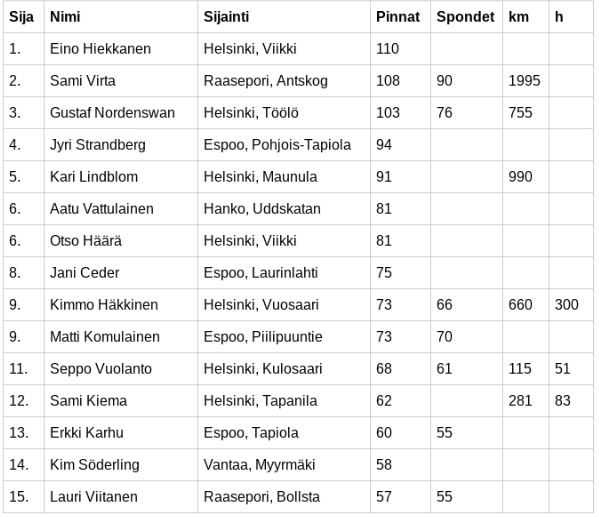Click the h column header

pos(559,17)
